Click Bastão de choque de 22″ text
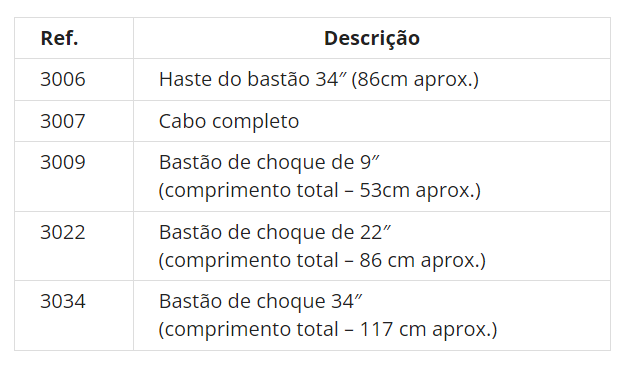This screenshot has width=627, height=367. 275,232
